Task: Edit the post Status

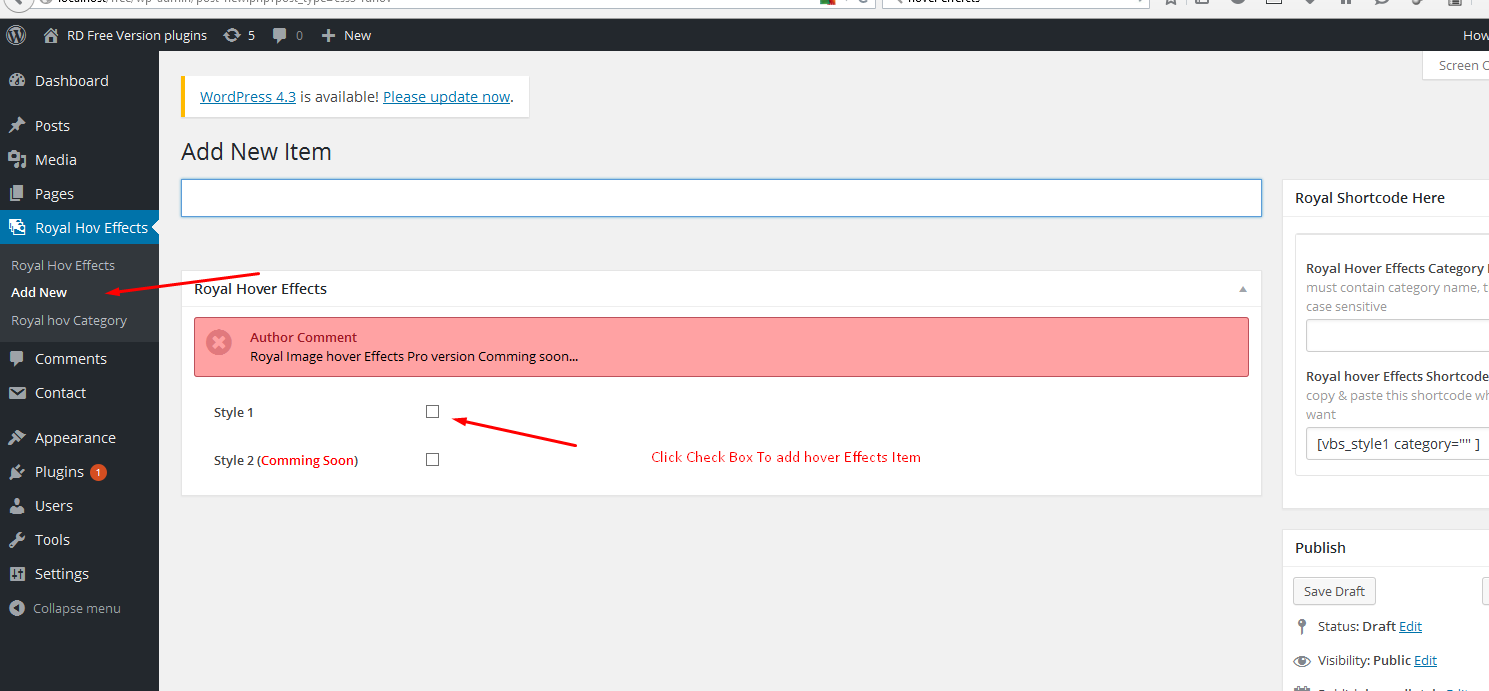Action: [1410, 626]
